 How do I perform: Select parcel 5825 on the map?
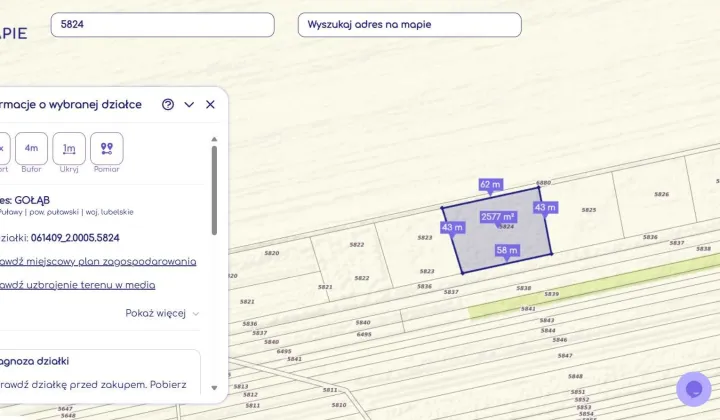click(589, 210)
